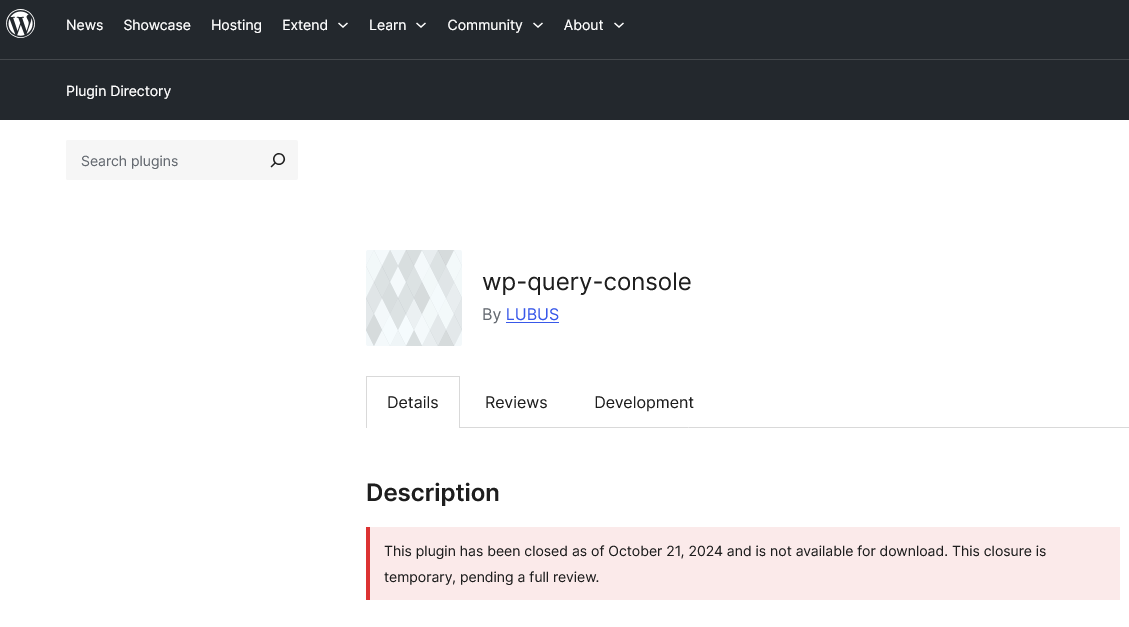Open the wp-query-console plugin icon thumbnail

(x=414, y=298)
